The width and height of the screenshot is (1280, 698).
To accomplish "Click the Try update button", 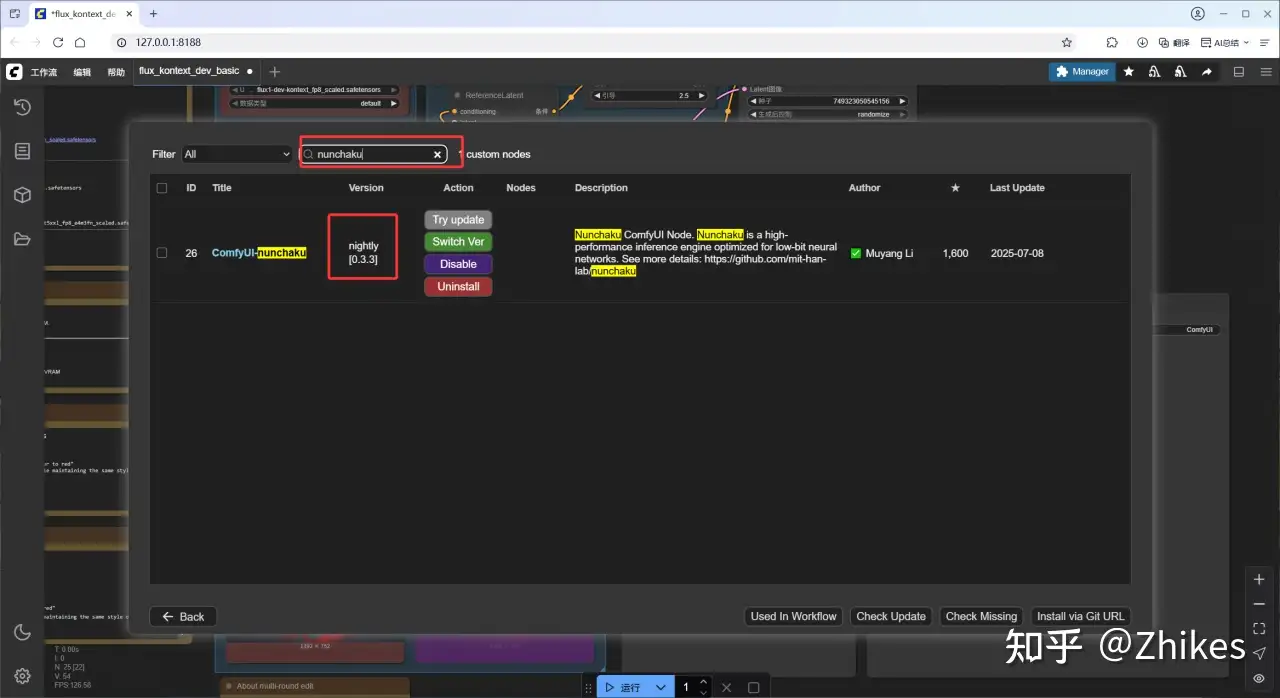I will [x=458, y=220].
